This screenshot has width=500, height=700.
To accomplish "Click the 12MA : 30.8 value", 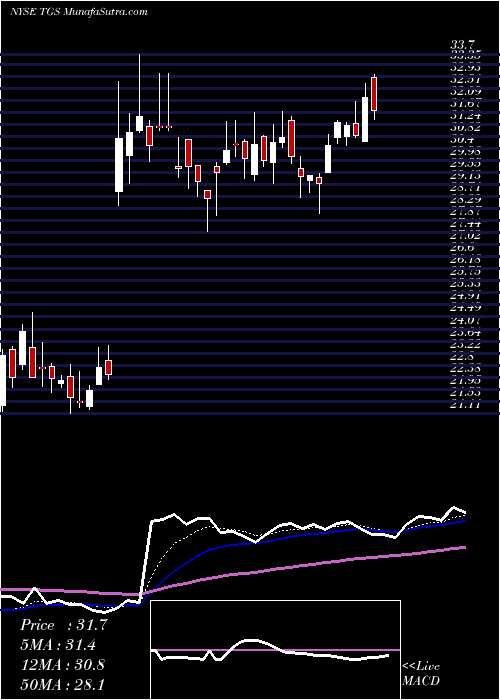I will tap(63, 664).
